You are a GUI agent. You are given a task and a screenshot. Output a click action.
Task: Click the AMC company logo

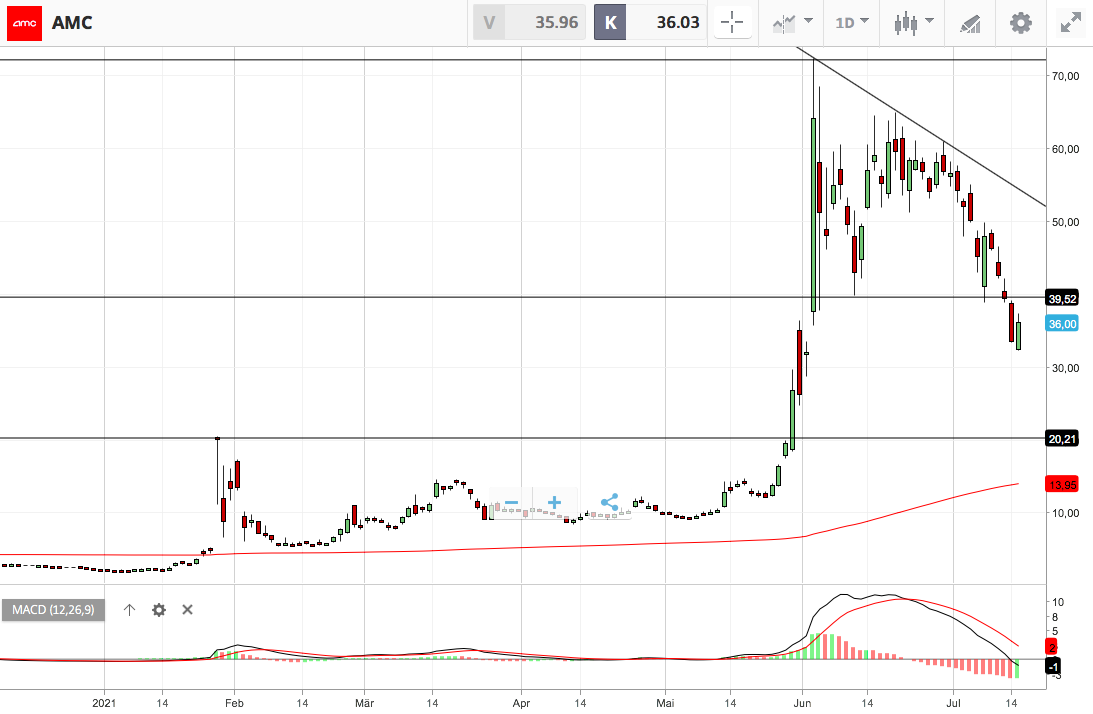(x=24, y=23)
